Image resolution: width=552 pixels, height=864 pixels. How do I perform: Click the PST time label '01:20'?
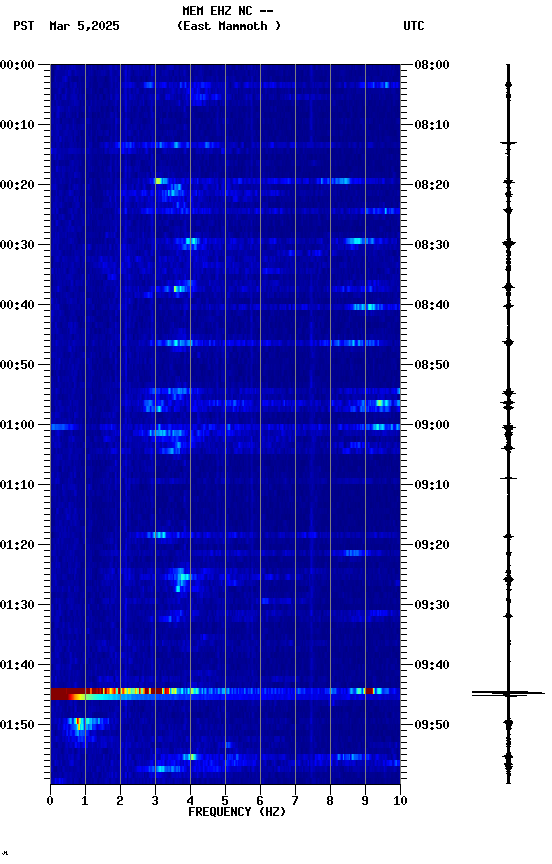[x=17, y=545]
